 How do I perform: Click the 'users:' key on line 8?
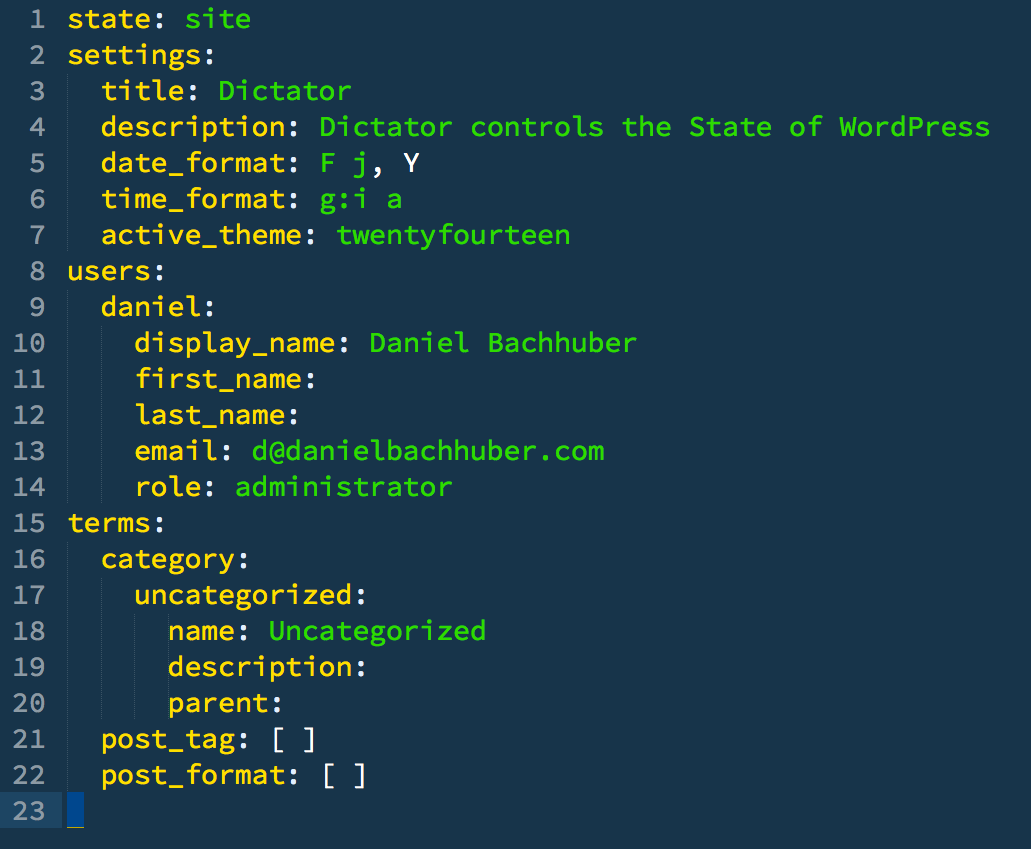pyautogui.click(x=116, y=272)
